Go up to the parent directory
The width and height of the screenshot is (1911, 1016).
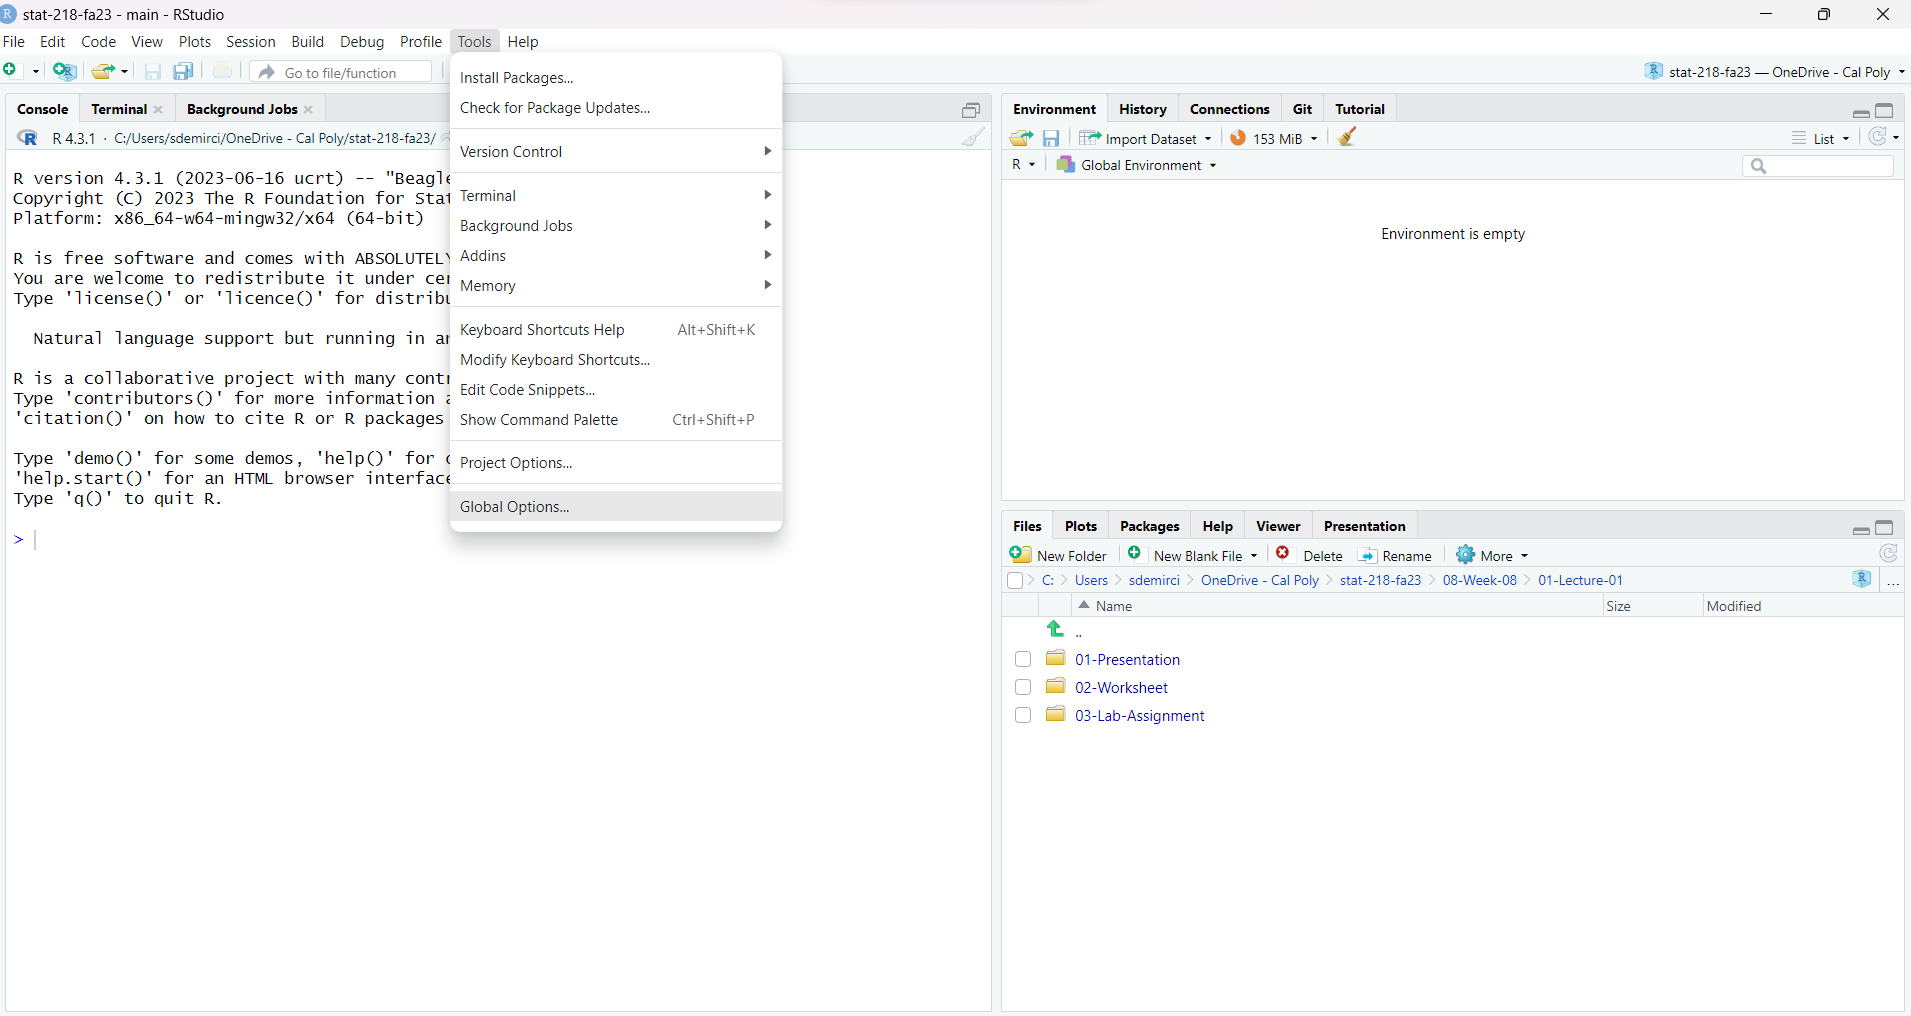pyautogui.click(x=1056, y=630)
